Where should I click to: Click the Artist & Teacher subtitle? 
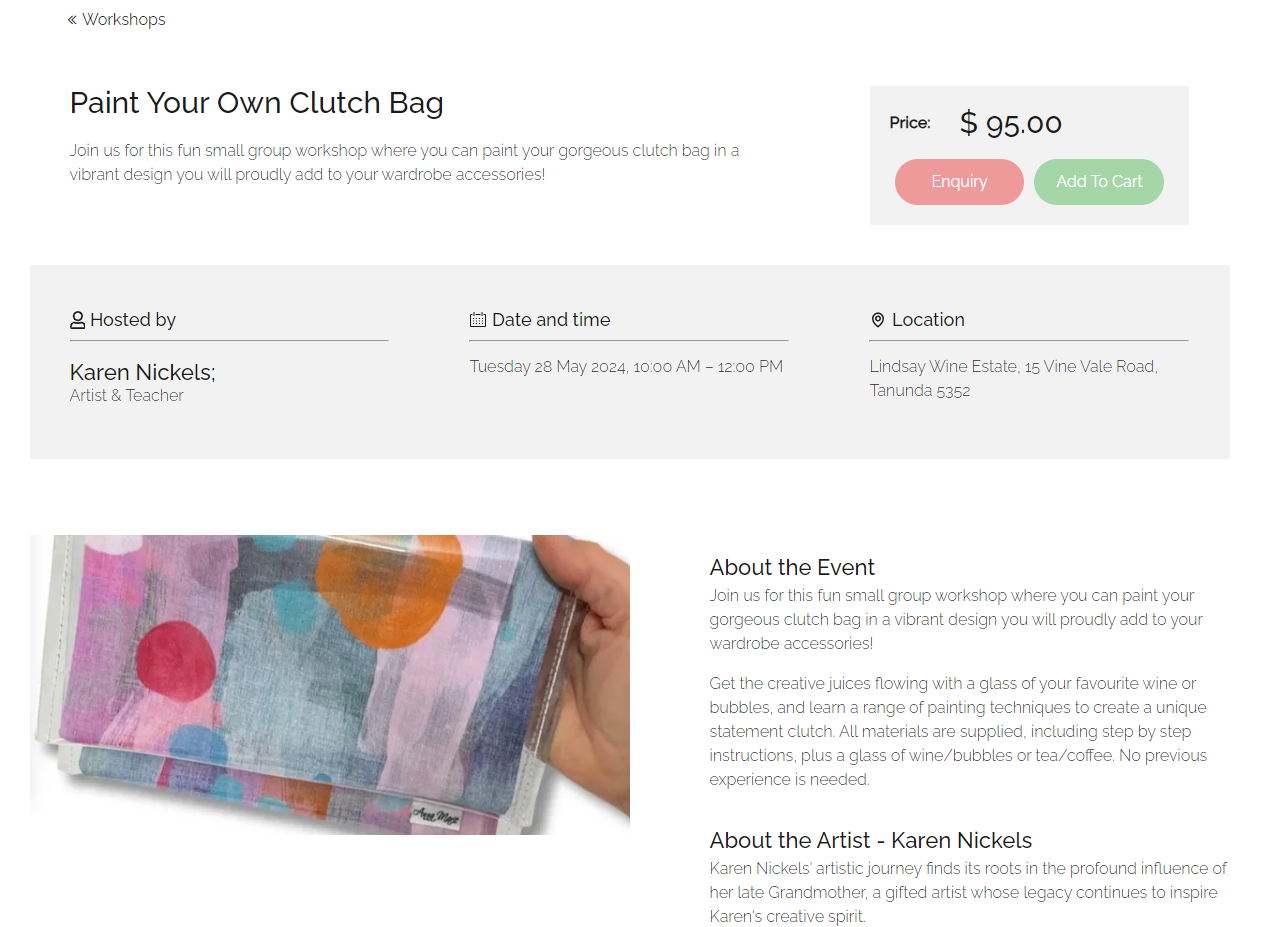[127, 396]
